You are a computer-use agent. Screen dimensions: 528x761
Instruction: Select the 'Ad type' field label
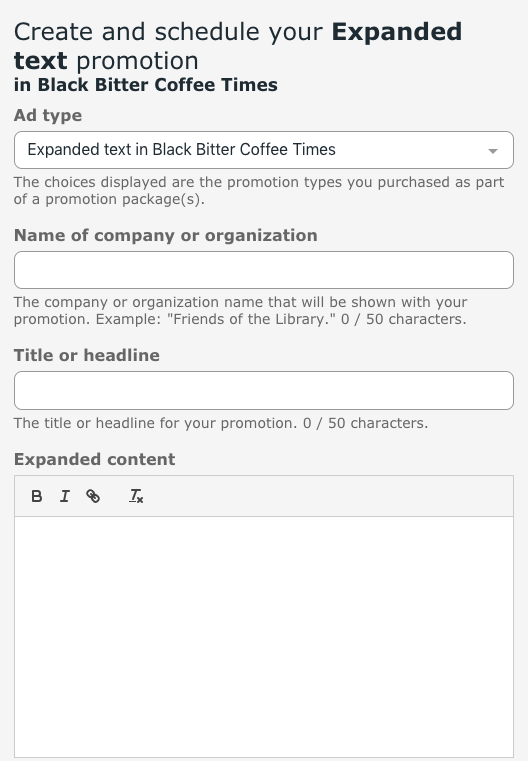pos(48,116)
